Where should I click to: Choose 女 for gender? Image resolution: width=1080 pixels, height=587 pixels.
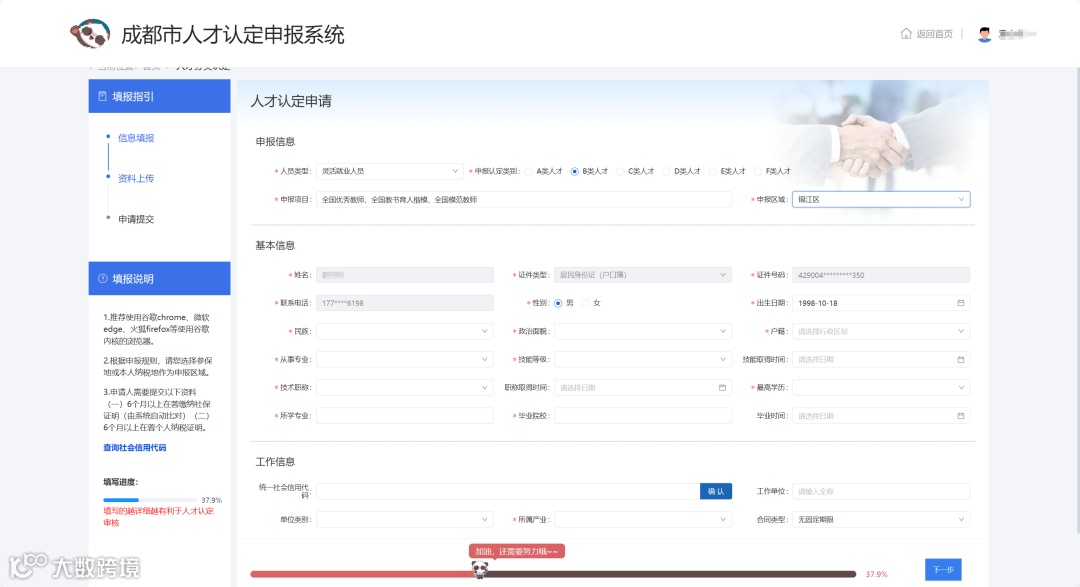click(586, 303)
